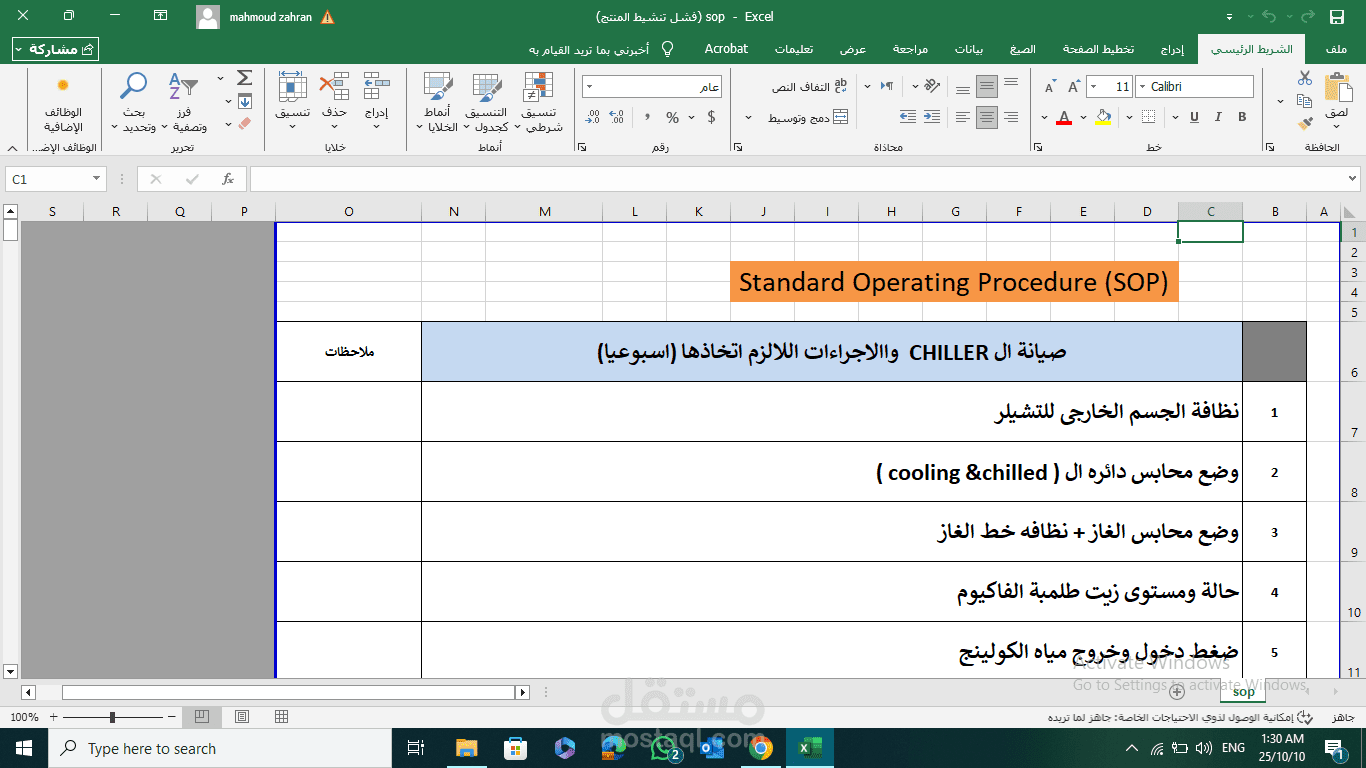Open the font size 11 dropdown
The height and width of the screenshot is (768, 1366).
pyautogui.click(x=1093, y=87)
